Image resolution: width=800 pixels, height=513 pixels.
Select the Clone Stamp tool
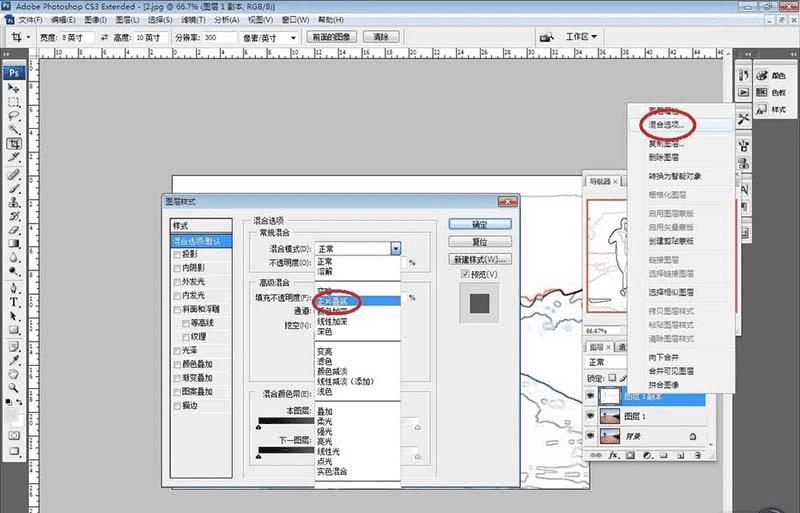pos(14,202)
